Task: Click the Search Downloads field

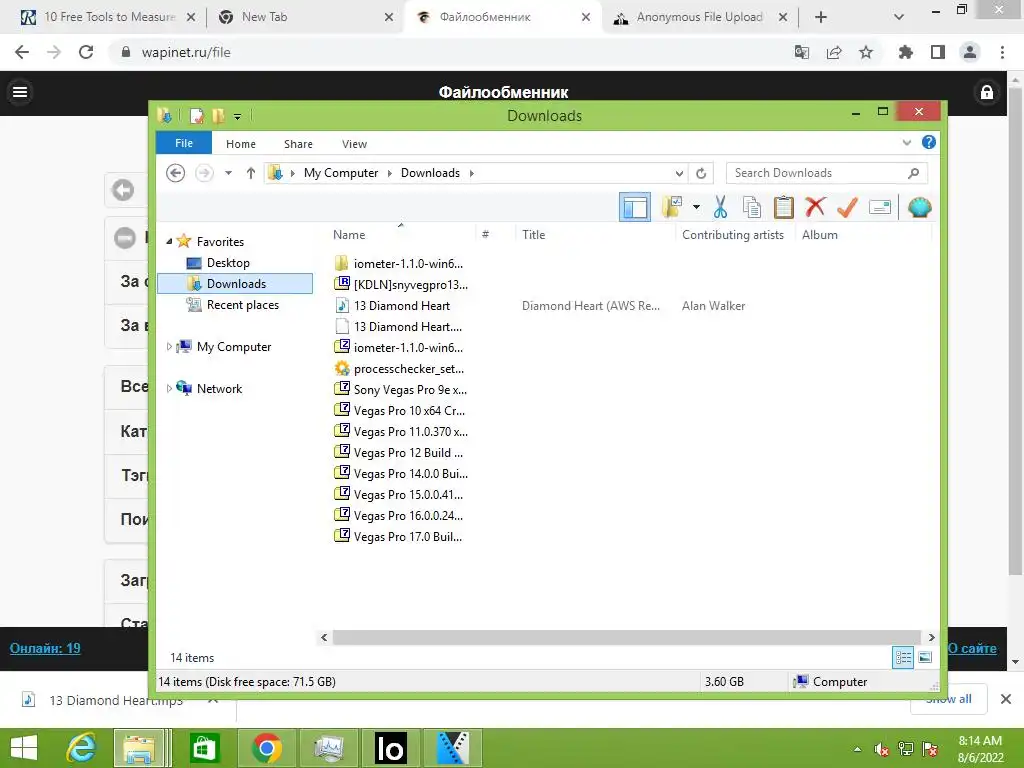Action: pyautogui.click(x=826, y=173)
